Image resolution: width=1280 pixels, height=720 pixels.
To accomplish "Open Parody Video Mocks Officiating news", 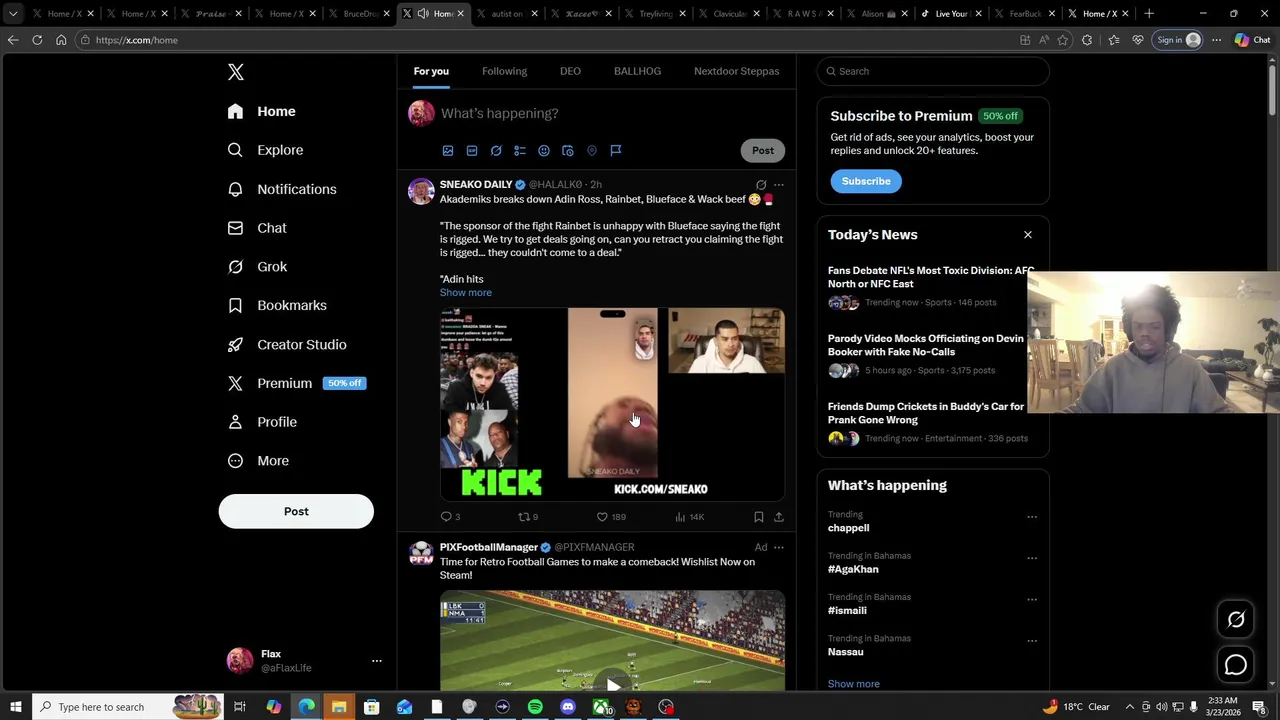I will [x=926, y=345].
